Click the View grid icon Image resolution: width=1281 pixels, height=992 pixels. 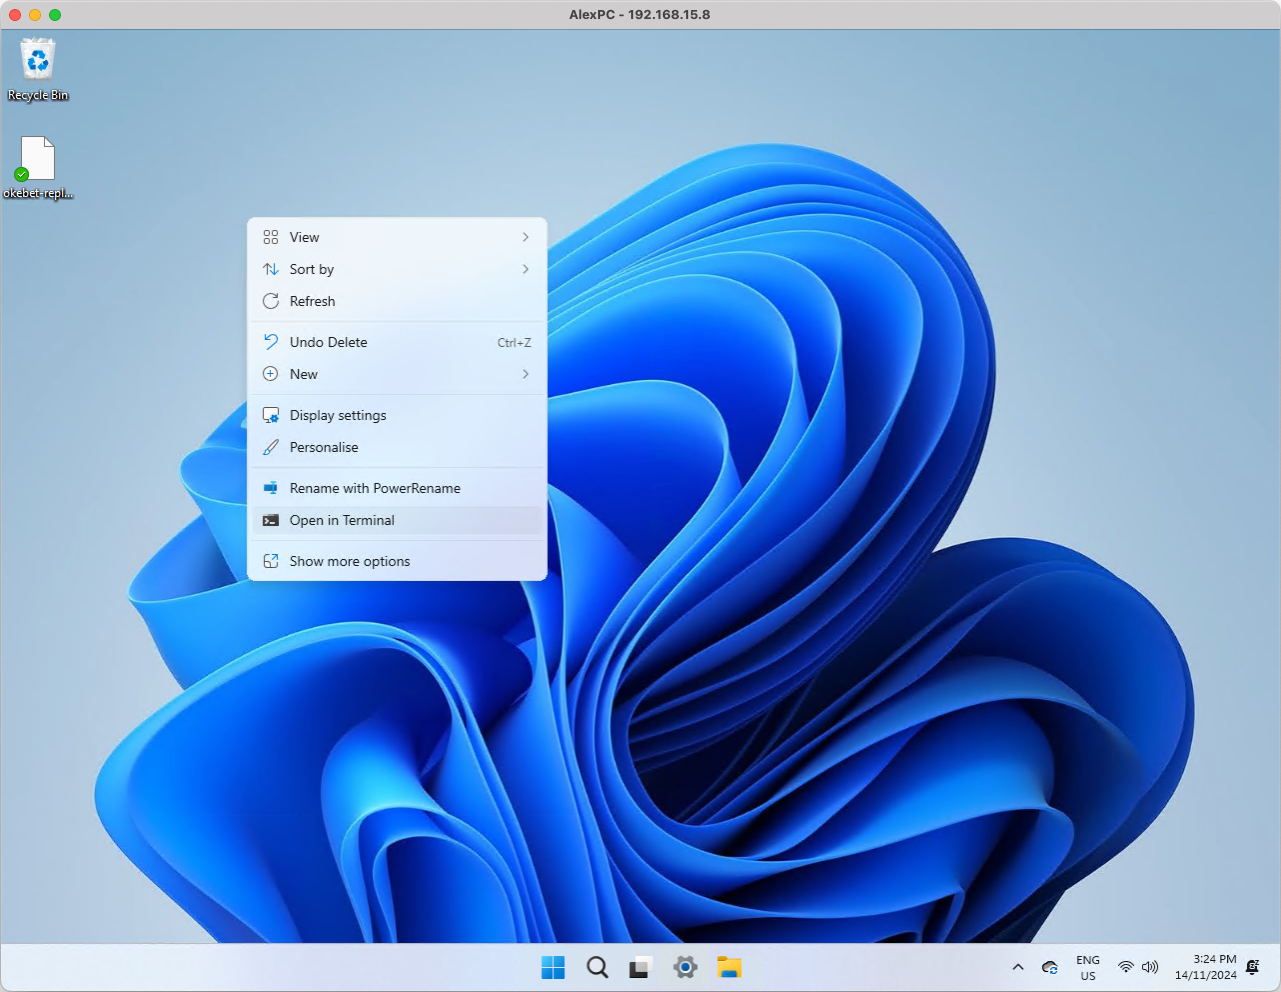pos(270,237)
